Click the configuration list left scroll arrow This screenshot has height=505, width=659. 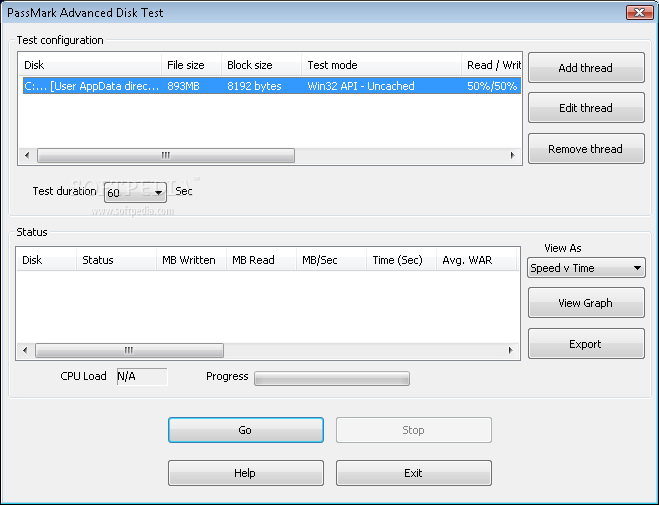(x=27, y=155)
